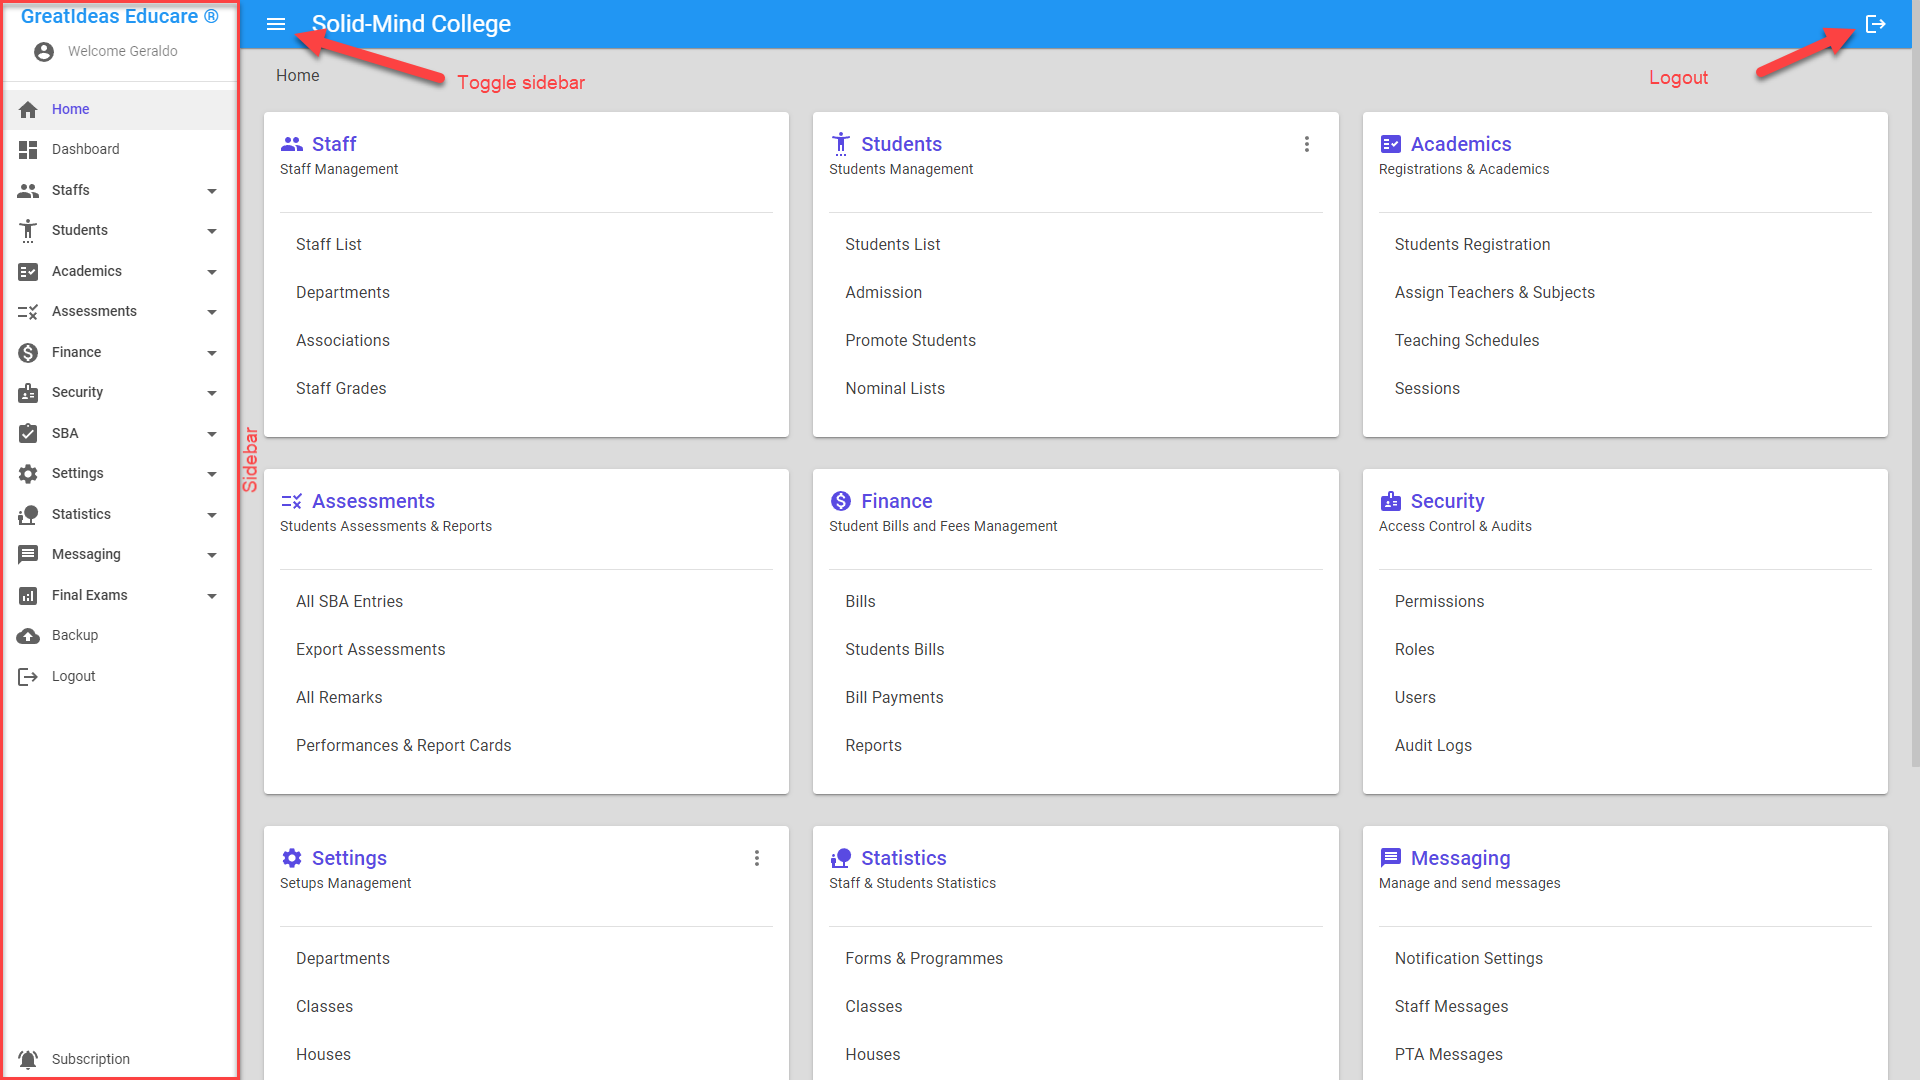Image resolution: width=1920 pixels, height=1080 pixels.
Task: Select Logout in the sidebar menu
Action: tap(73, 676)
